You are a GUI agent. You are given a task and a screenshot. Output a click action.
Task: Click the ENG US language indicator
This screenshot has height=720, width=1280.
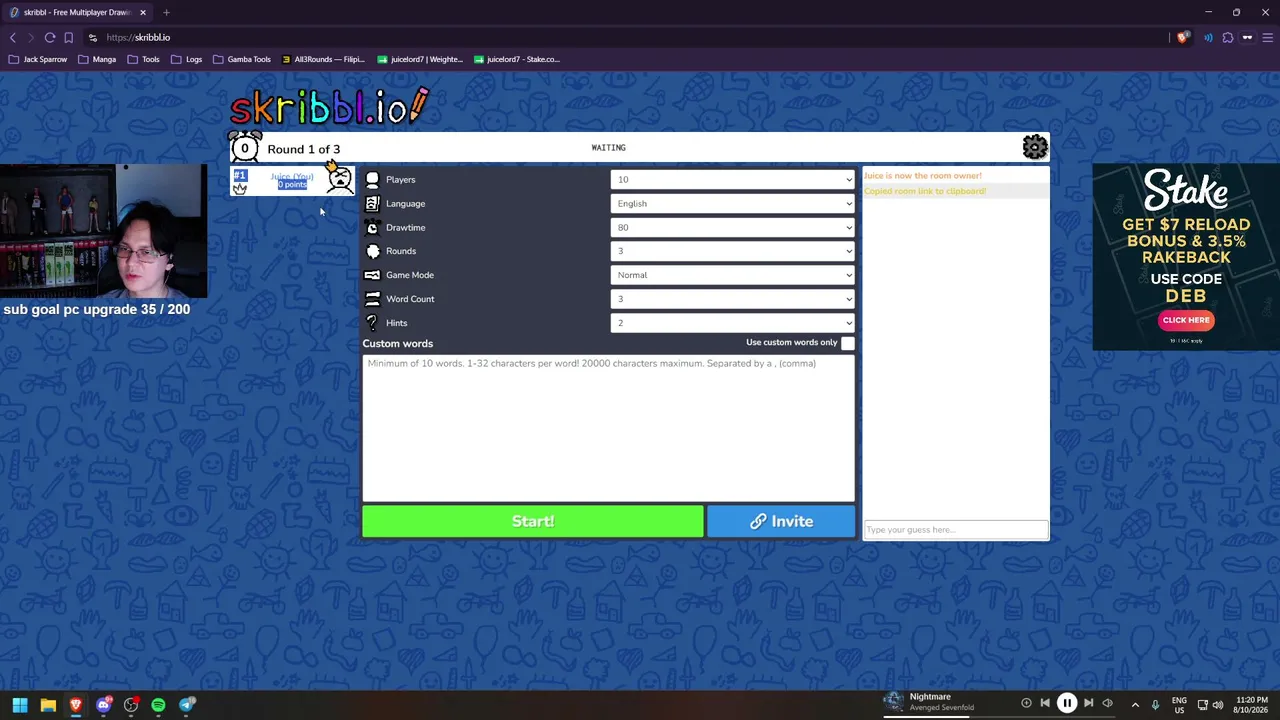[1179, 705]
